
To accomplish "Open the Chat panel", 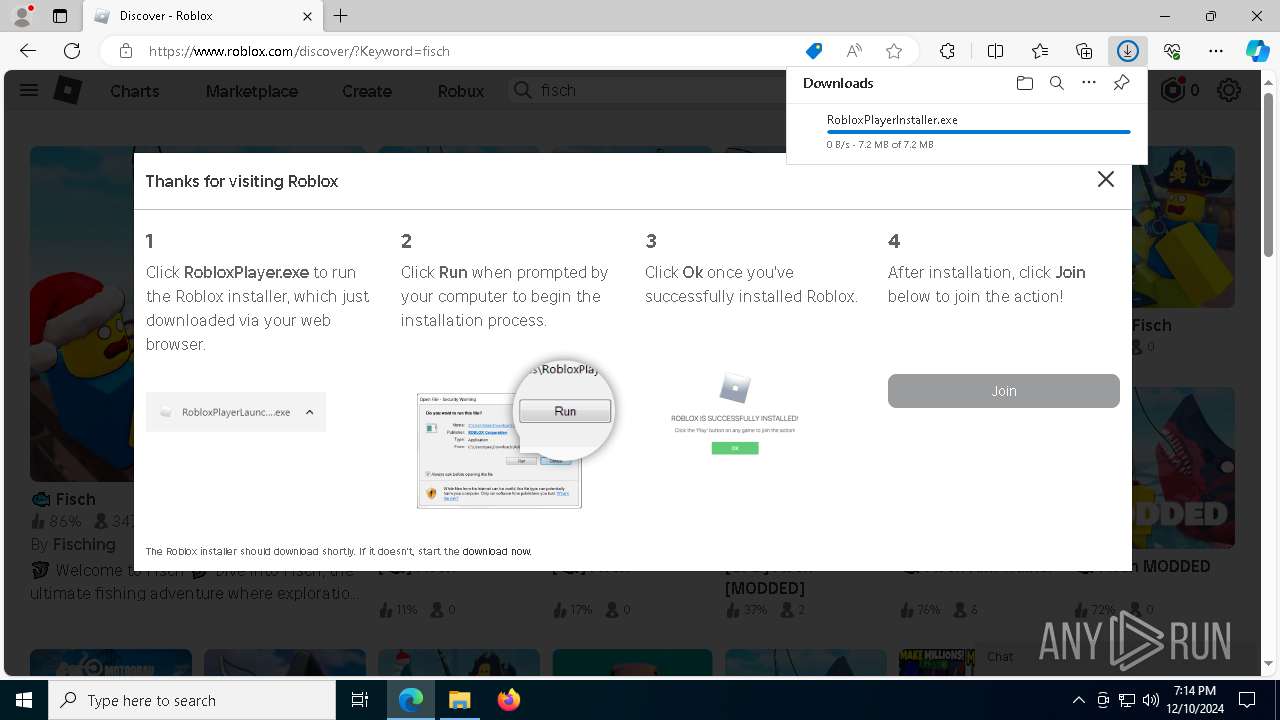I will [x=1000, y=656].
